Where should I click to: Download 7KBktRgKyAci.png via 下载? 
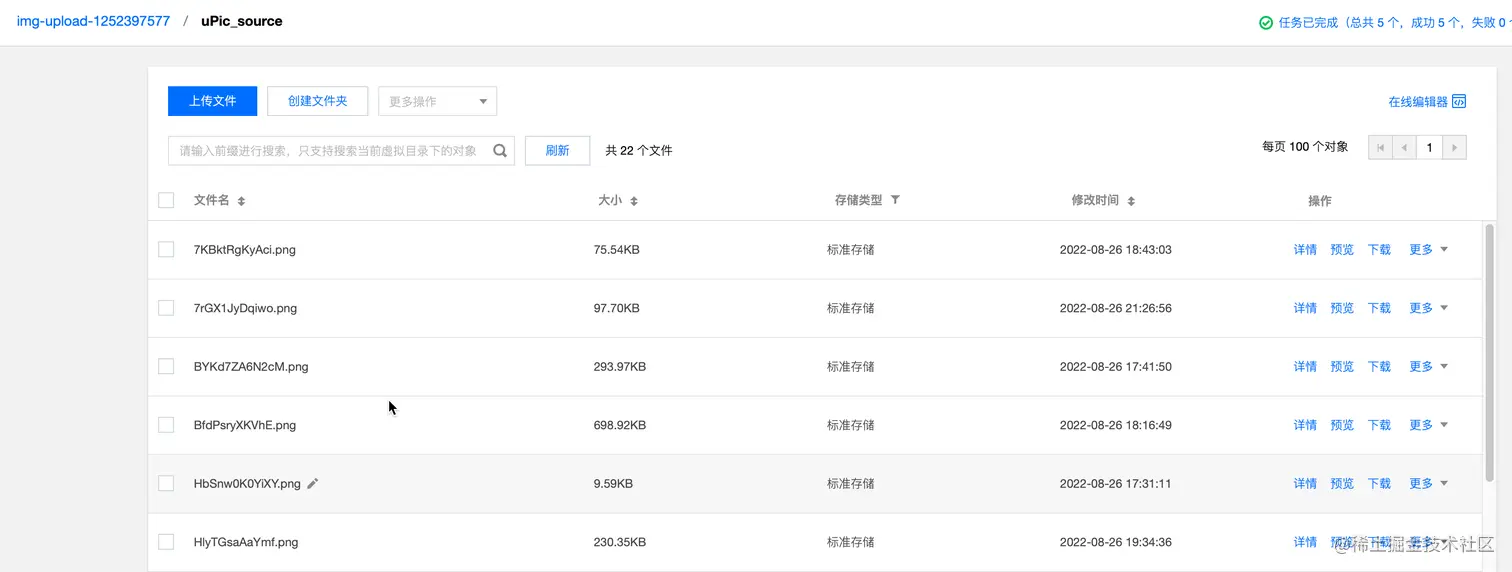[1379, 249]
